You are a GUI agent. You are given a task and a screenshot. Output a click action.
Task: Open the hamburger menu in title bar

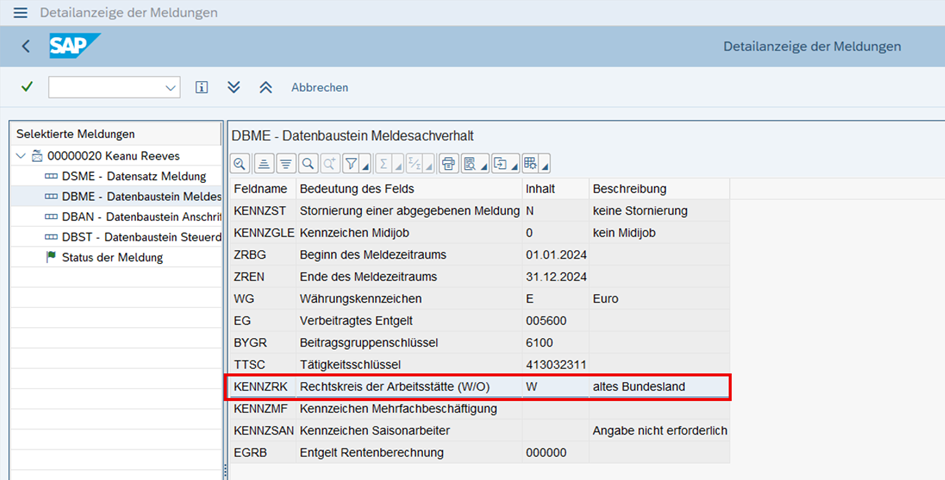point(20,13)
